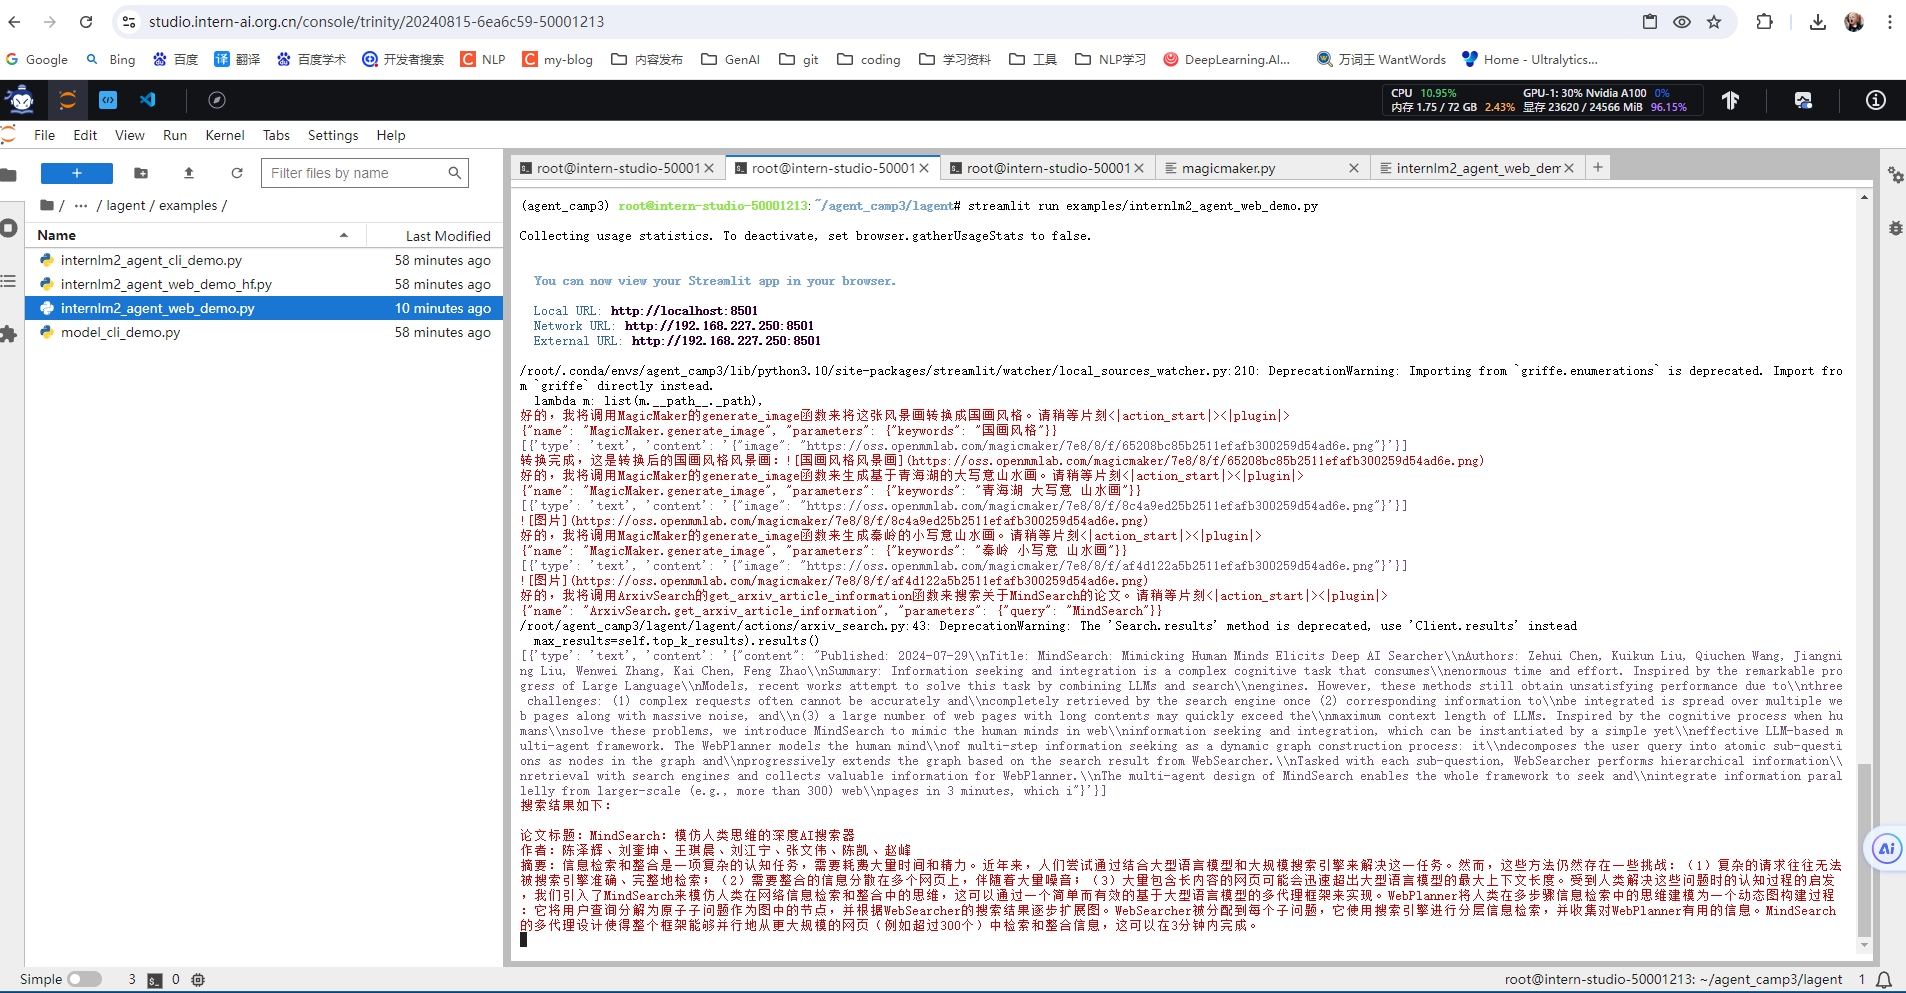Open the Home - Ultralytics bookmark
Viewport: 1906px width, 993px height.
1530,60
